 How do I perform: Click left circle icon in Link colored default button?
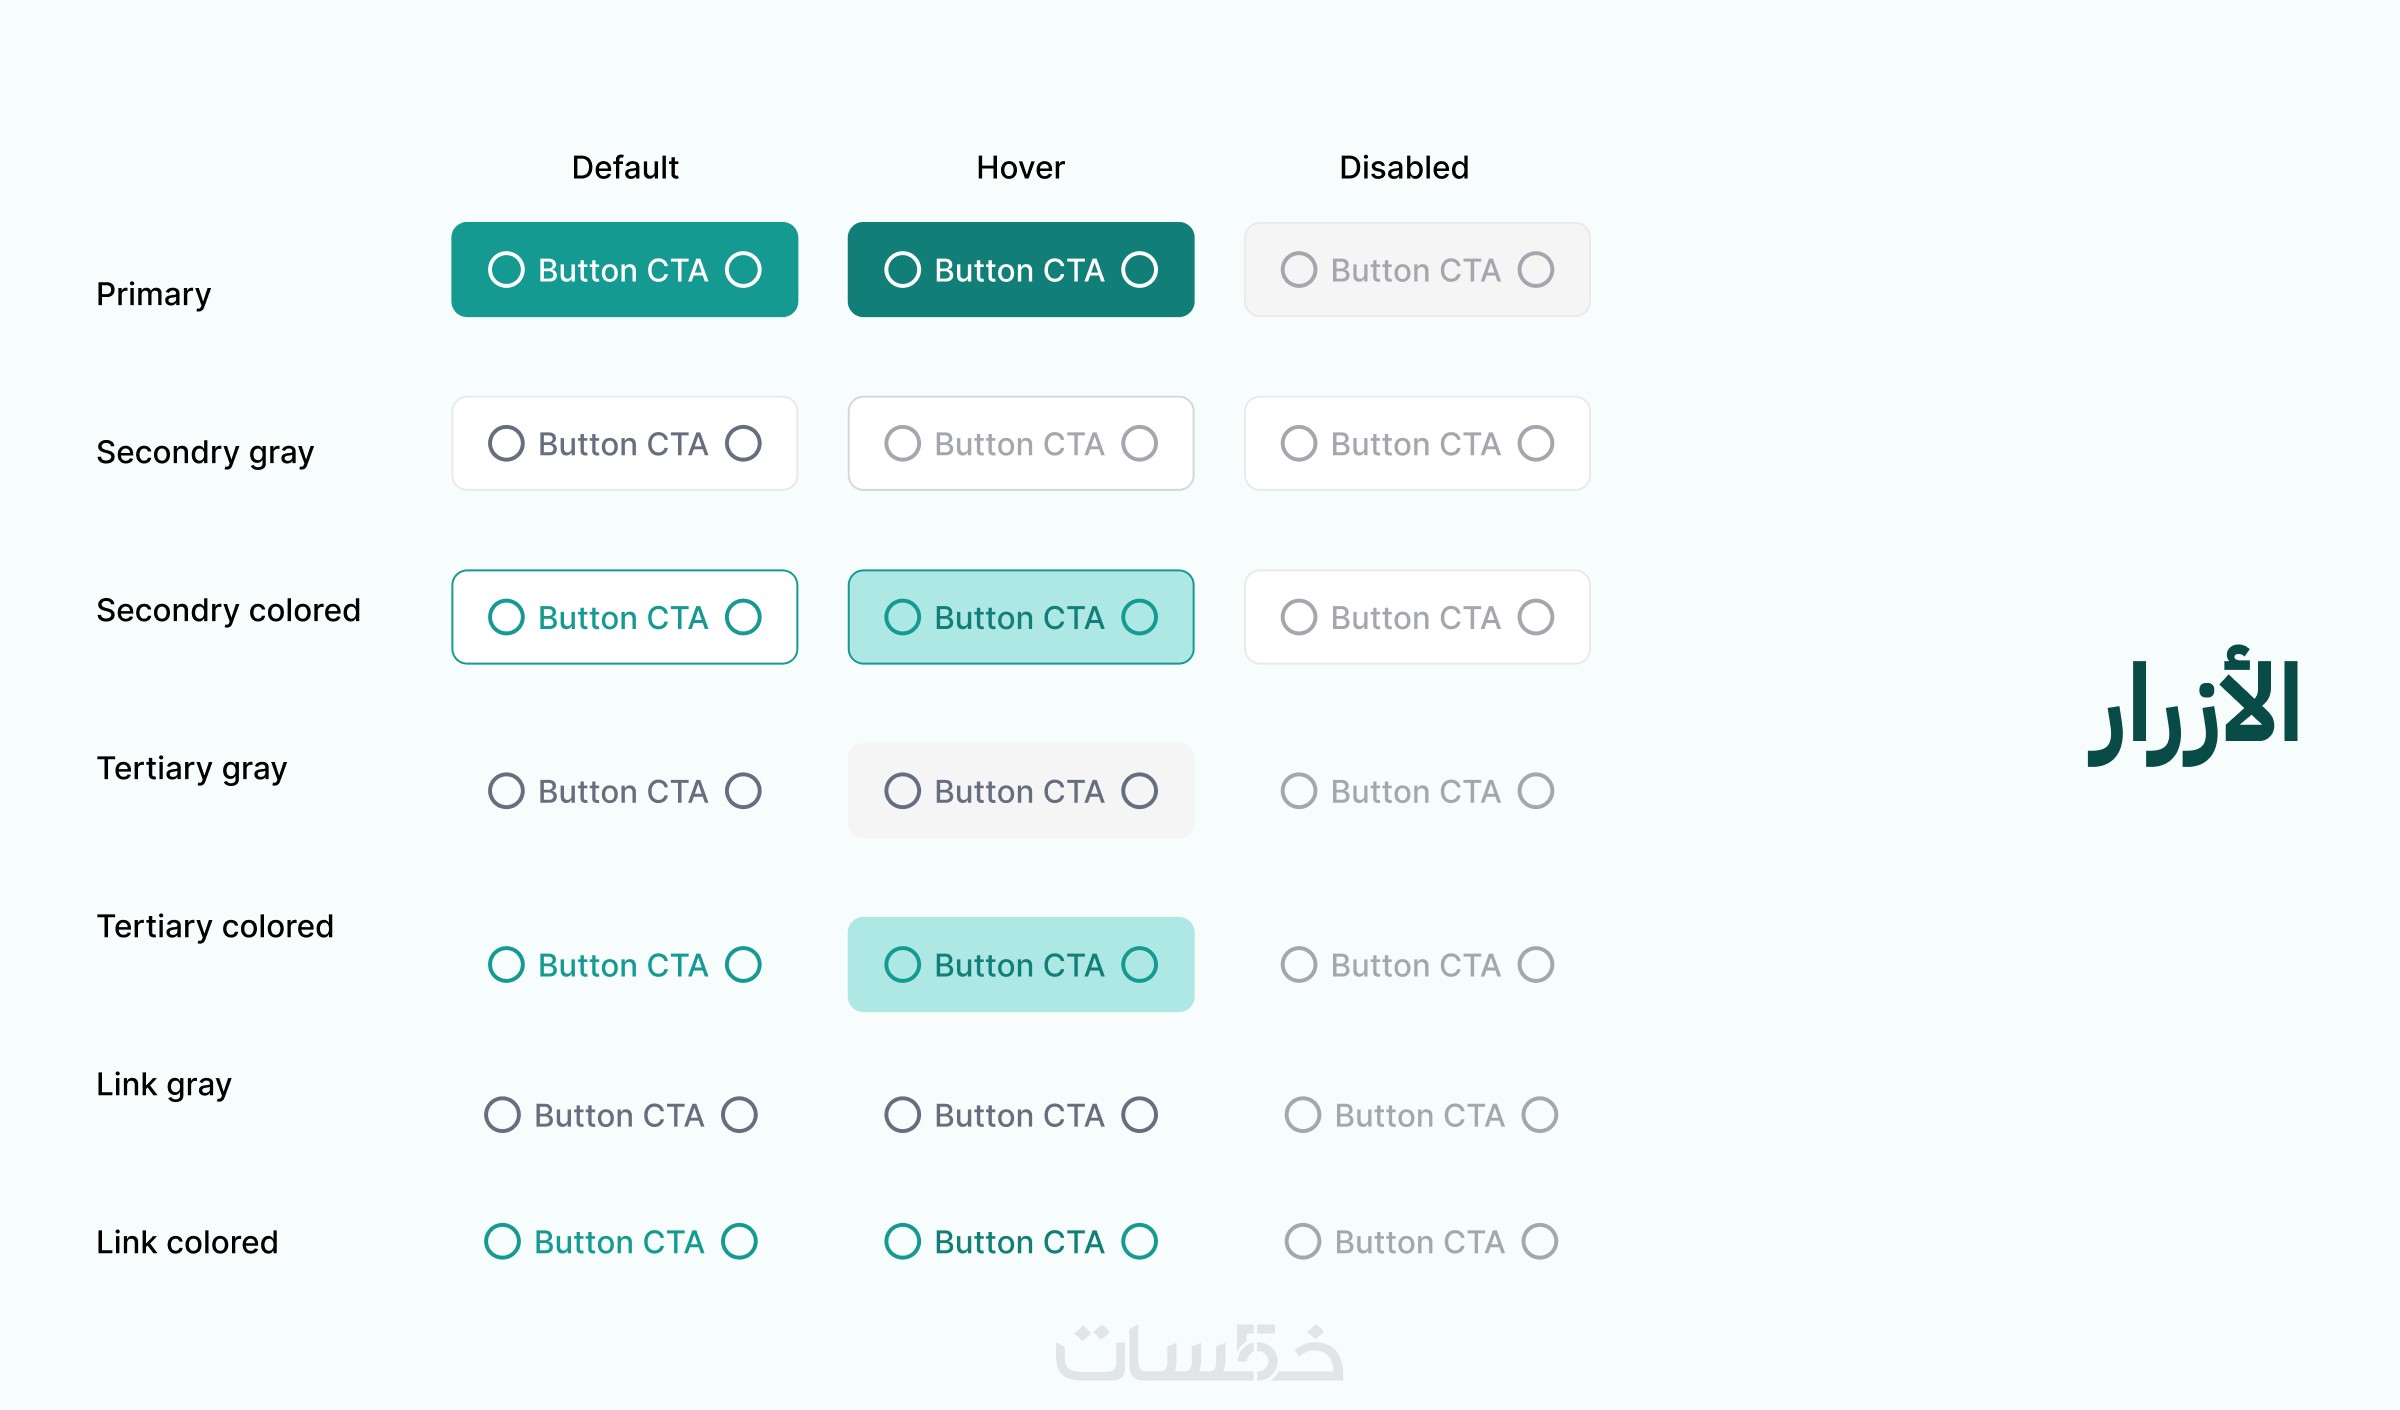[502, 1241]
